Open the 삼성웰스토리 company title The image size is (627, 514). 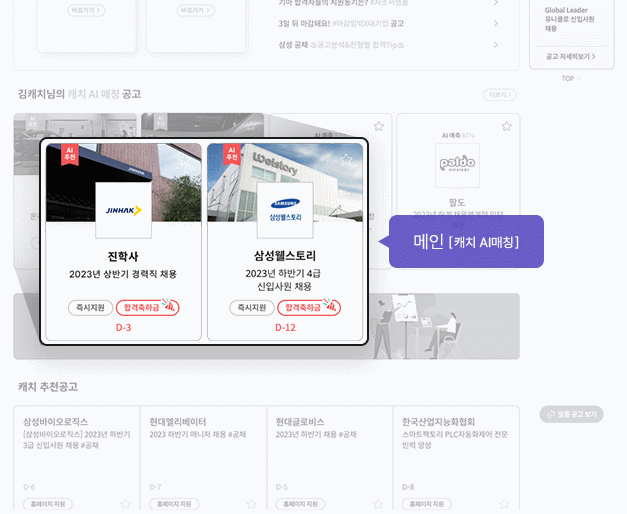[285, 256]
